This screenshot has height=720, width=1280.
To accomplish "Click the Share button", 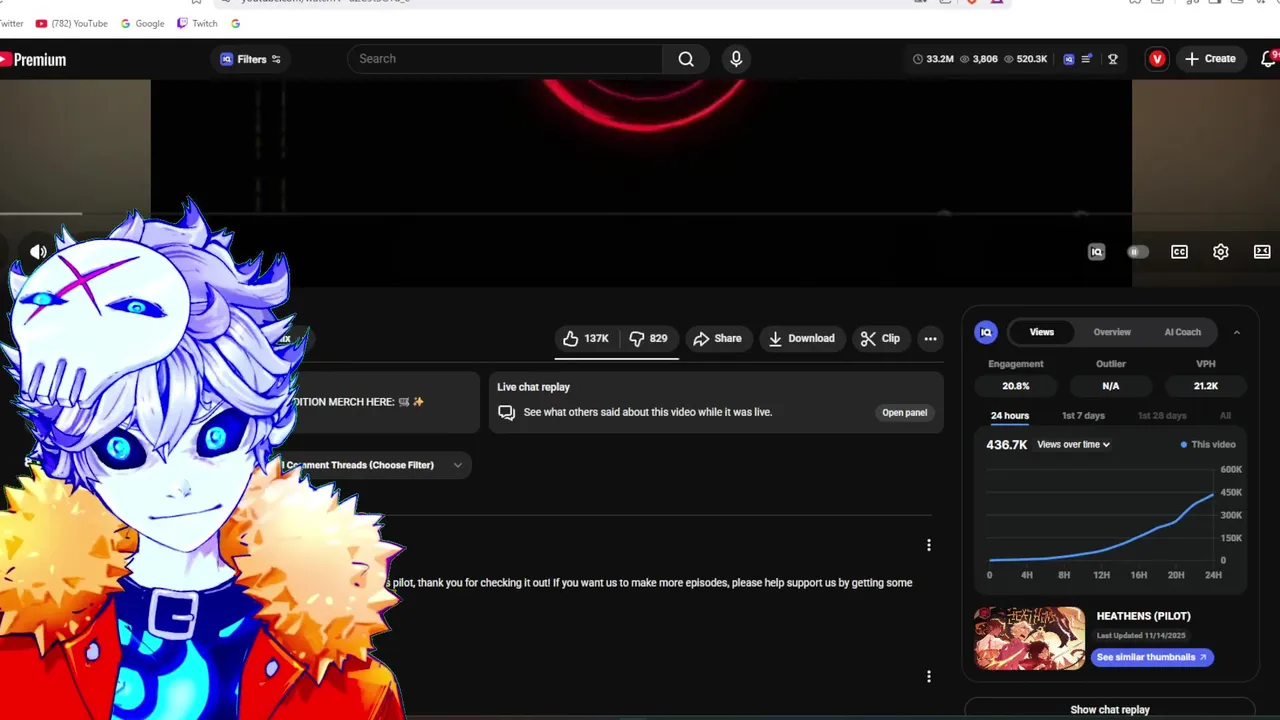I will click(x=717, y=338).
